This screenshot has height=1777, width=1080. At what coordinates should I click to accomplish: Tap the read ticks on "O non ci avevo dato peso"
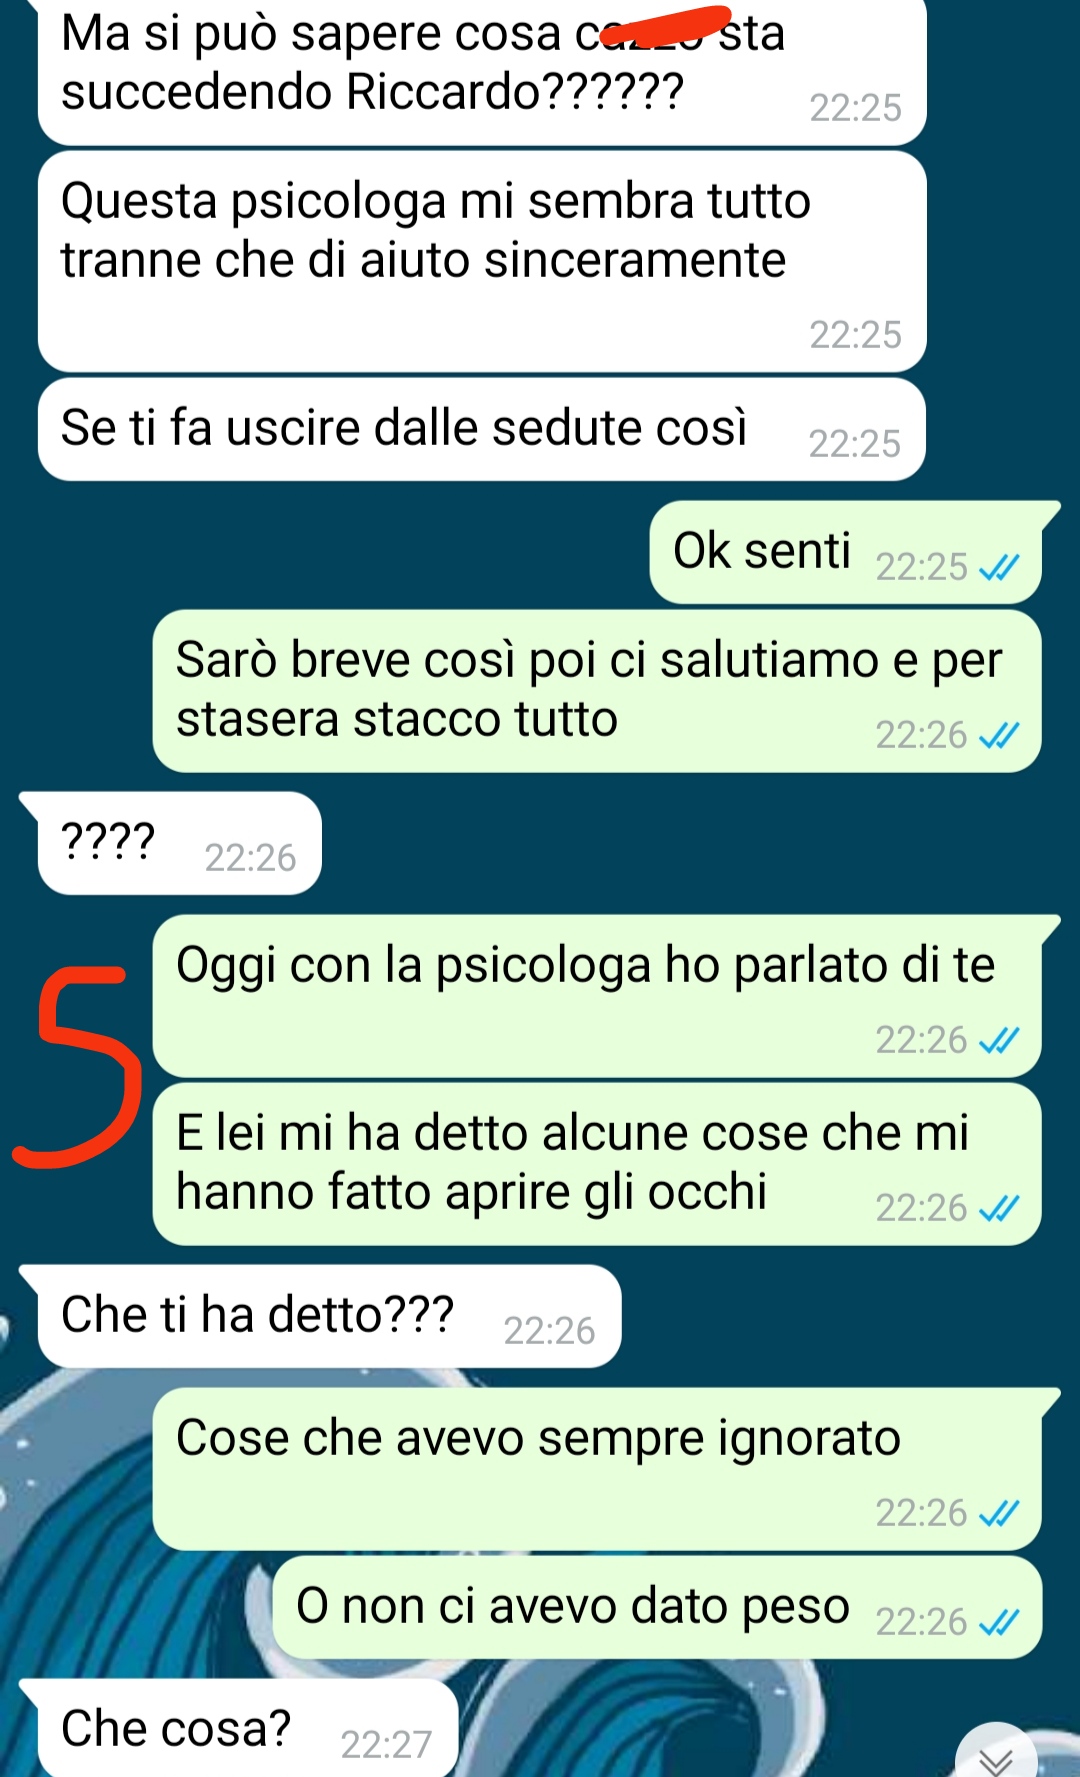click(x=999, y=1622)
